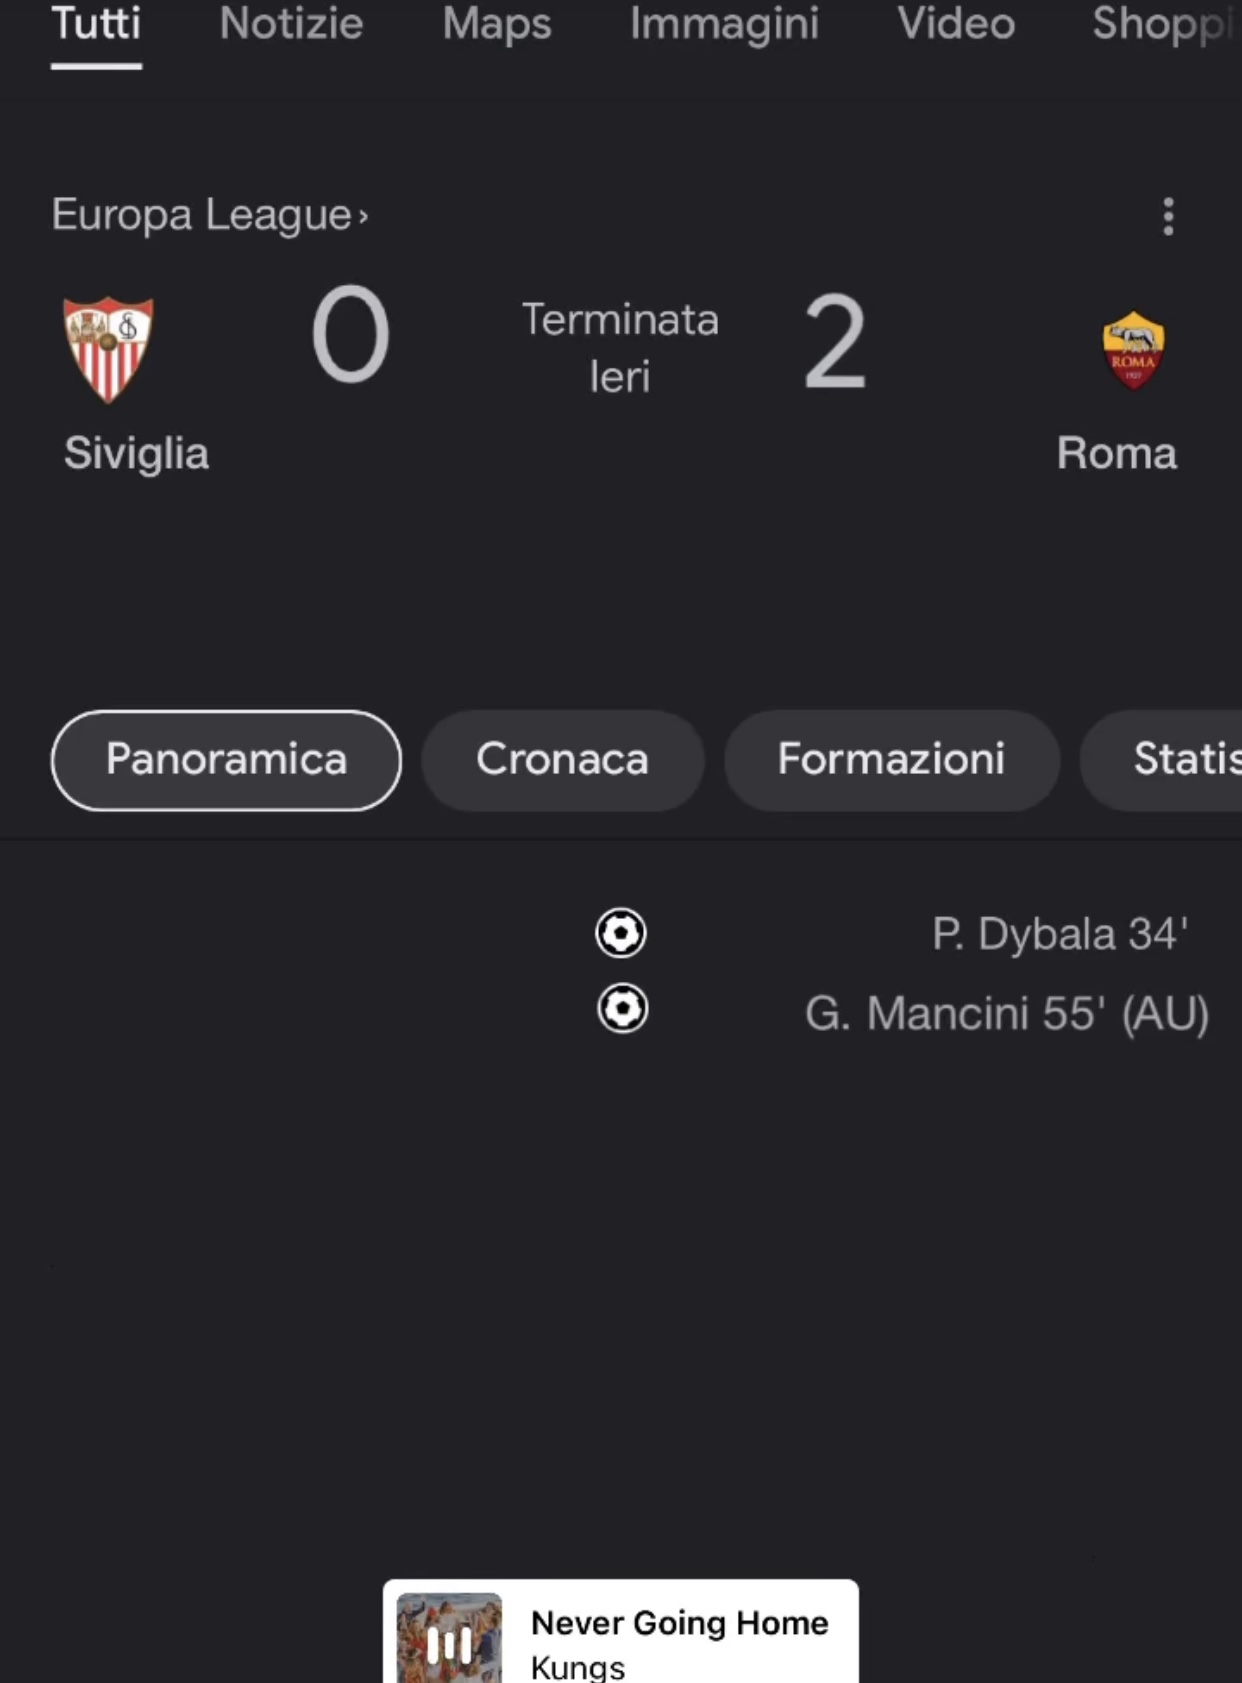This screenshot has width=1242, height=1683.
Task: Open the Never Going Home song title
Action: tap(679, 1622)
